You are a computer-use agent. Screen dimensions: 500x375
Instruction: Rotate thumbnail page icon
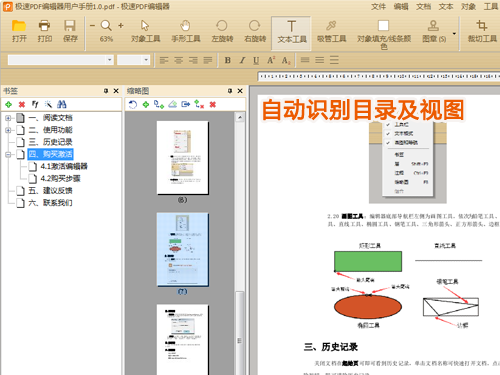pos(133,105)
